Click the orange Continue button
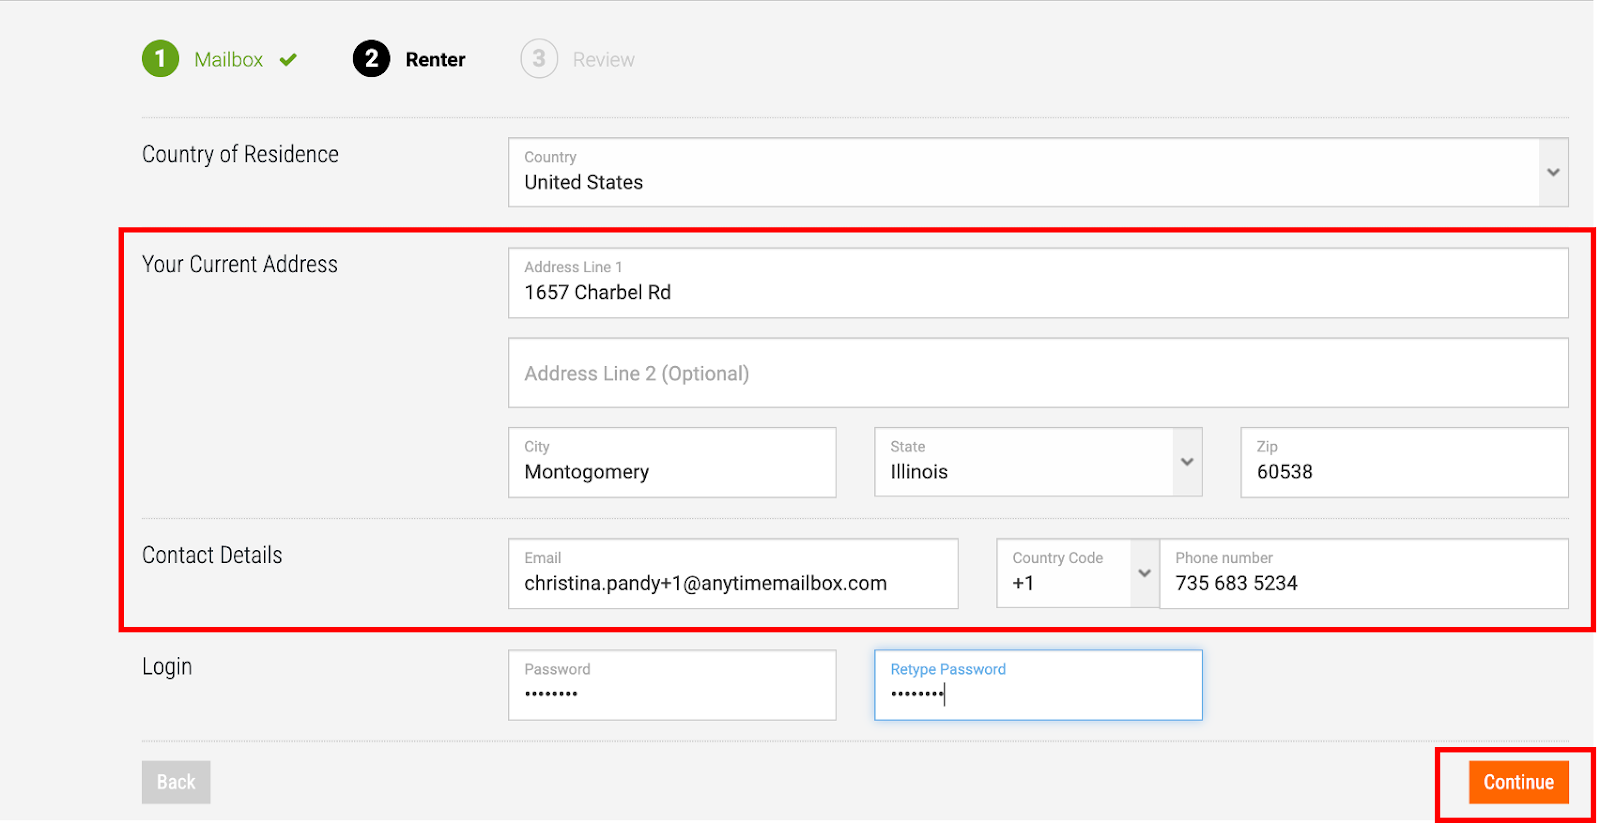The width and height of the screenshot is (1600, 824). click(1518, 782)
